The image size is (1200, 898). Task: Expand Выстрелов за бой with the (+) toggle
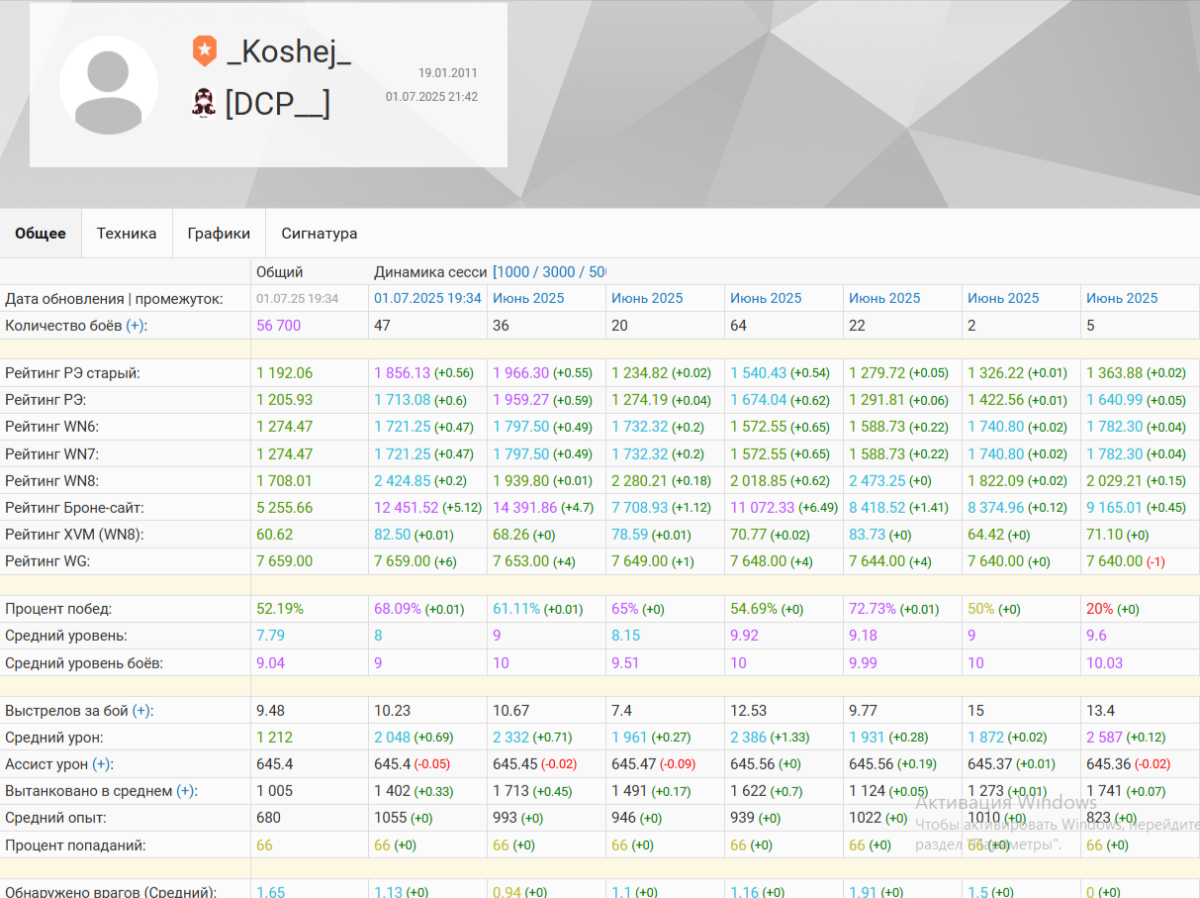click(142, 711)
